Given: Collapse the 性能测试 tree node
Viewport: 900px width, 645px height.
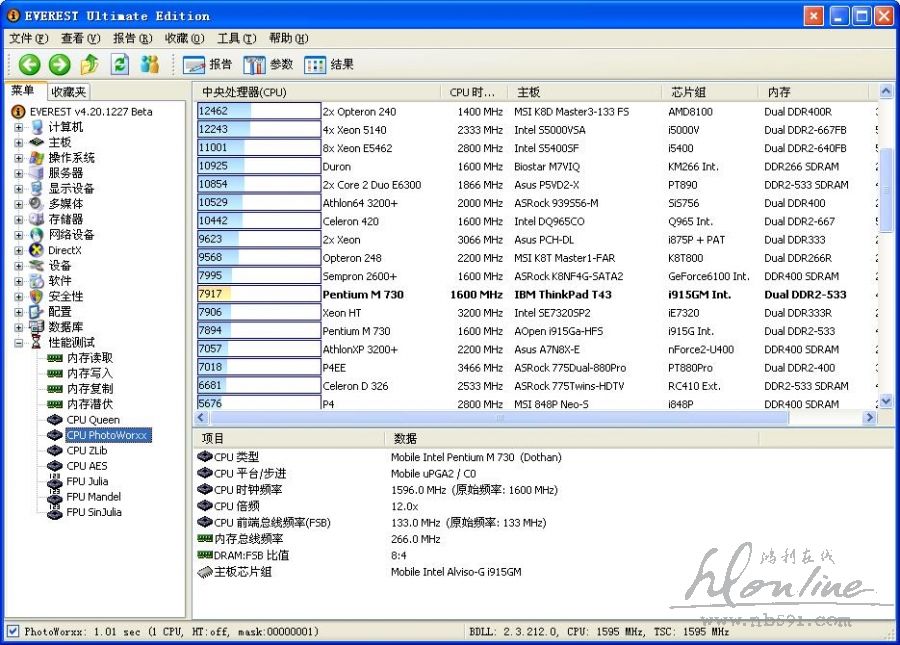Looking at the screenshot, I should click(19, 343).
